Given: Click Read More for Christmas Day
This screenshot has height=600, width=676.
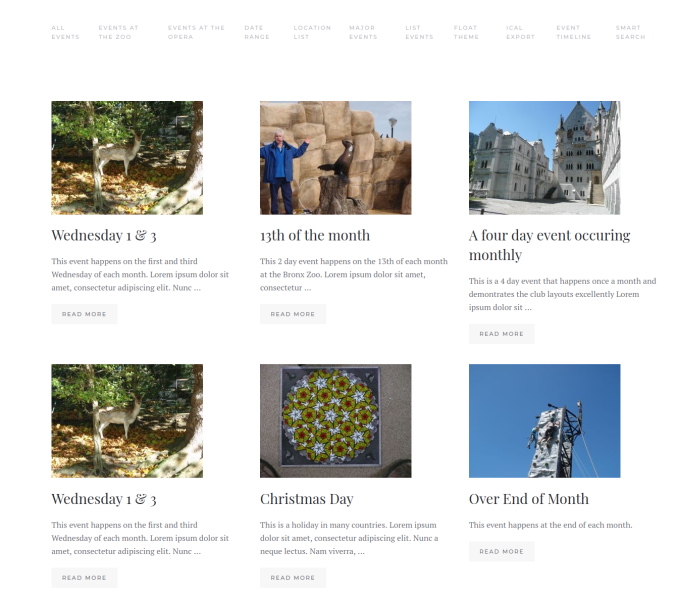Looking at the screenshot, I should [x=293, y=578].
